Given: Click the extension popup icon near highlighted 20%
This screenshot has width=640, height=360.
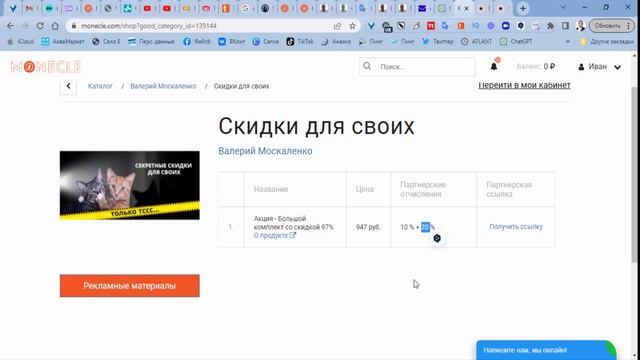Looking at the screenshot, I should [x=437, y=238].
